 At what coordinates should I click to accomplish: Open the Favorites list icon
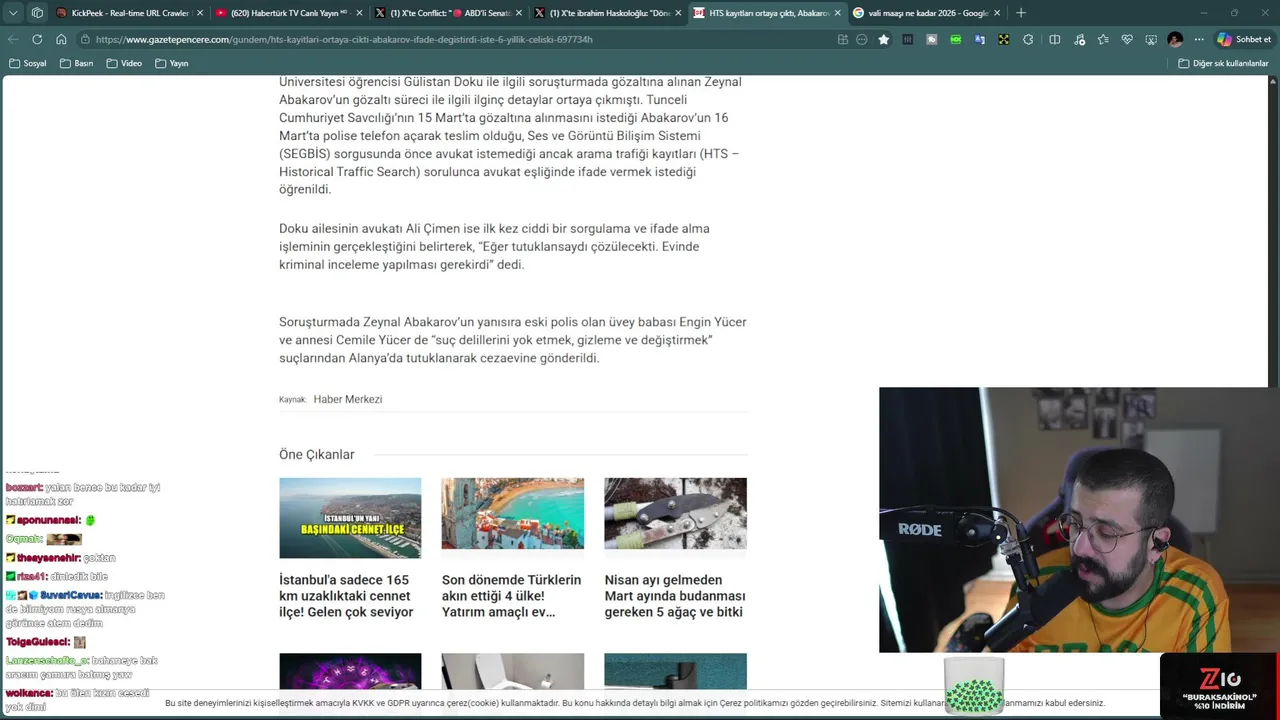tap(1103, 39)
